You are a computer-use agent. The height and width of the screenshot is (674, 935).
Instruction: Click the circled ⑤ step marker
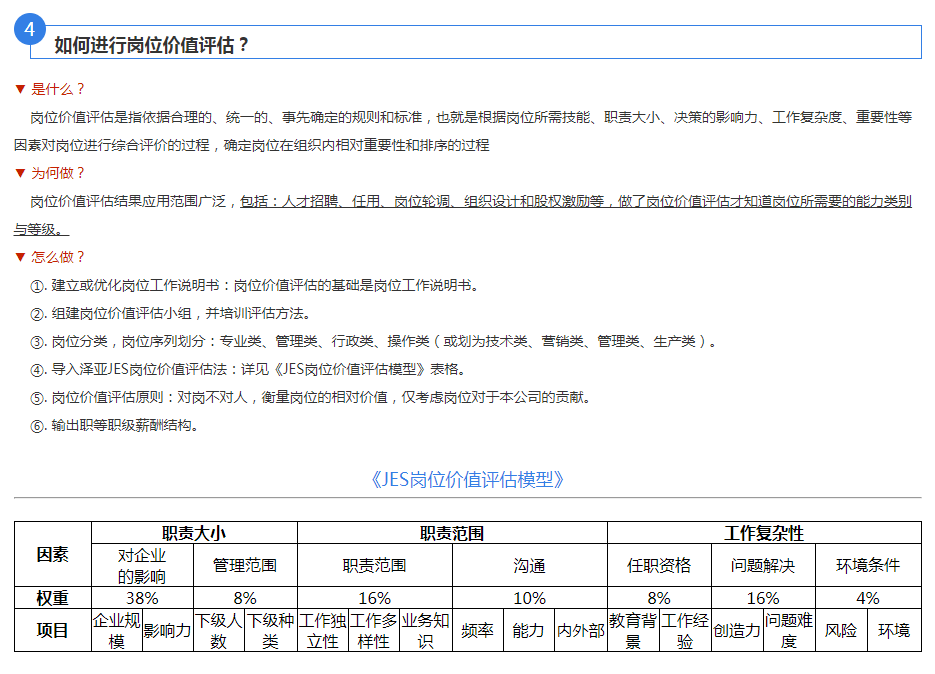click(38, 397)
